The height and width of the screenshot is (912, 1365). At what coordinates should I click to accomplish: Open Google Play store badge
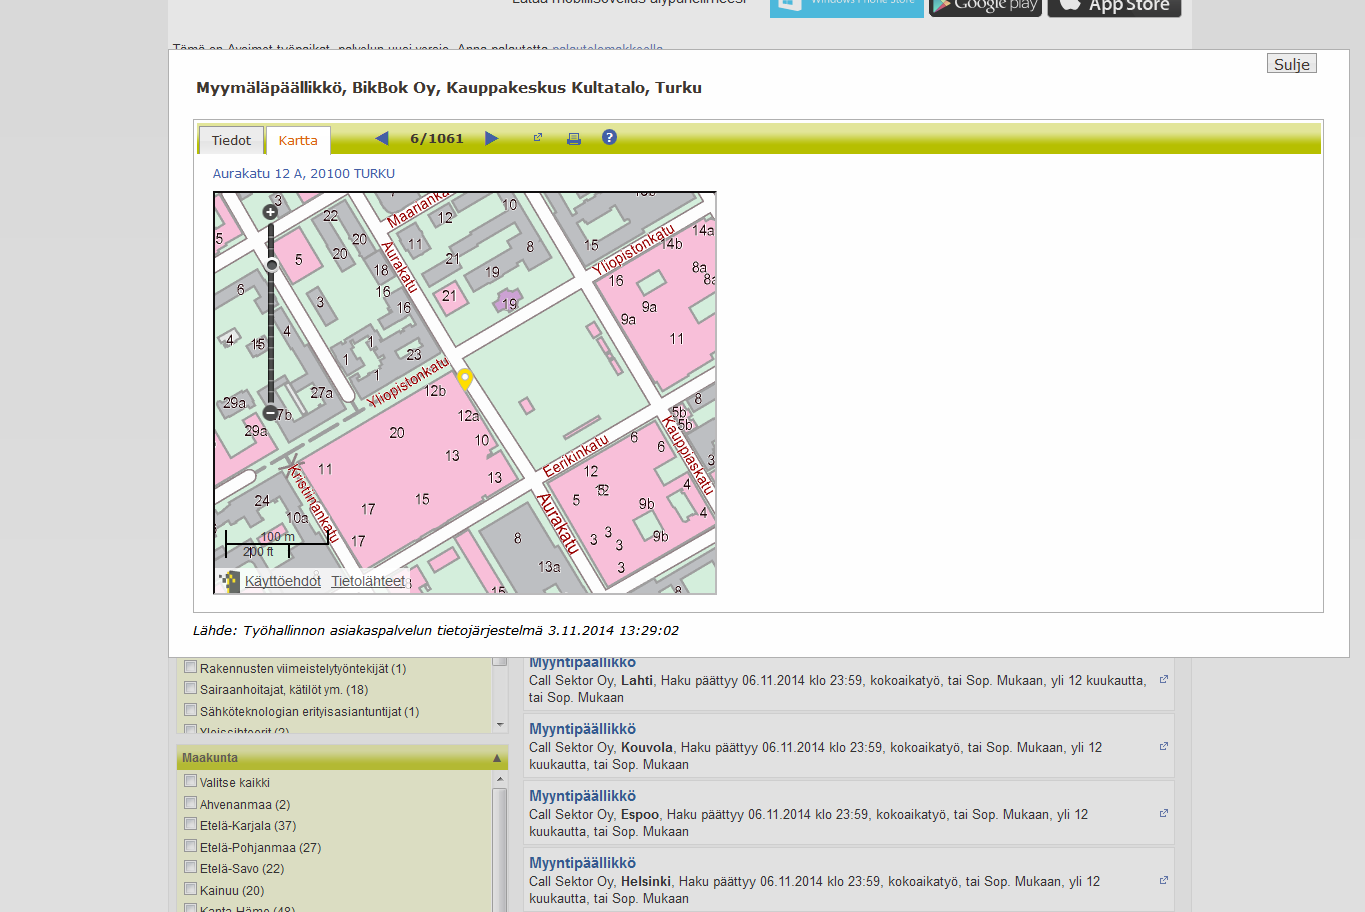985,6
